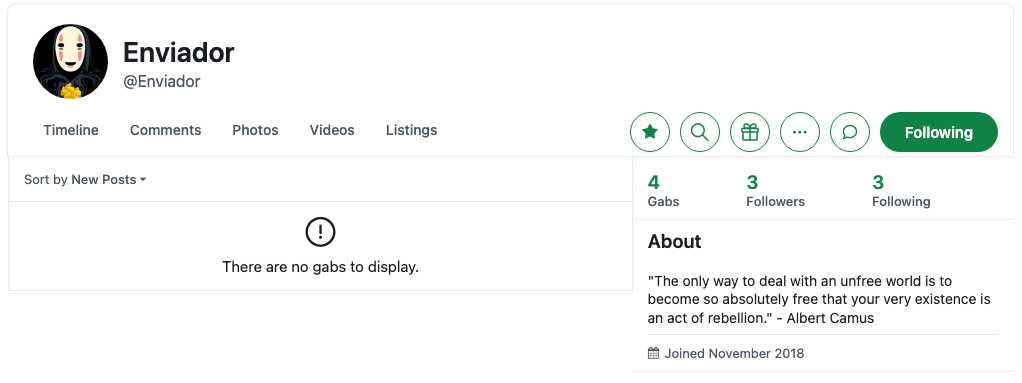The height and width of the screenshot is (383, 1022).
Task: Select the Listings tab
Action: 411,130
